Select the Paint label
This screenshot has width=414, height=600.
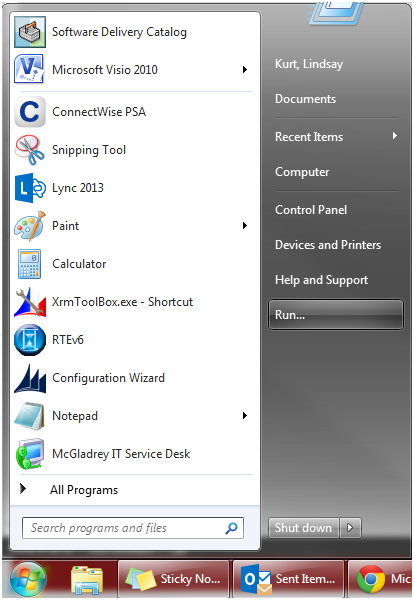[x=65, y=226]
